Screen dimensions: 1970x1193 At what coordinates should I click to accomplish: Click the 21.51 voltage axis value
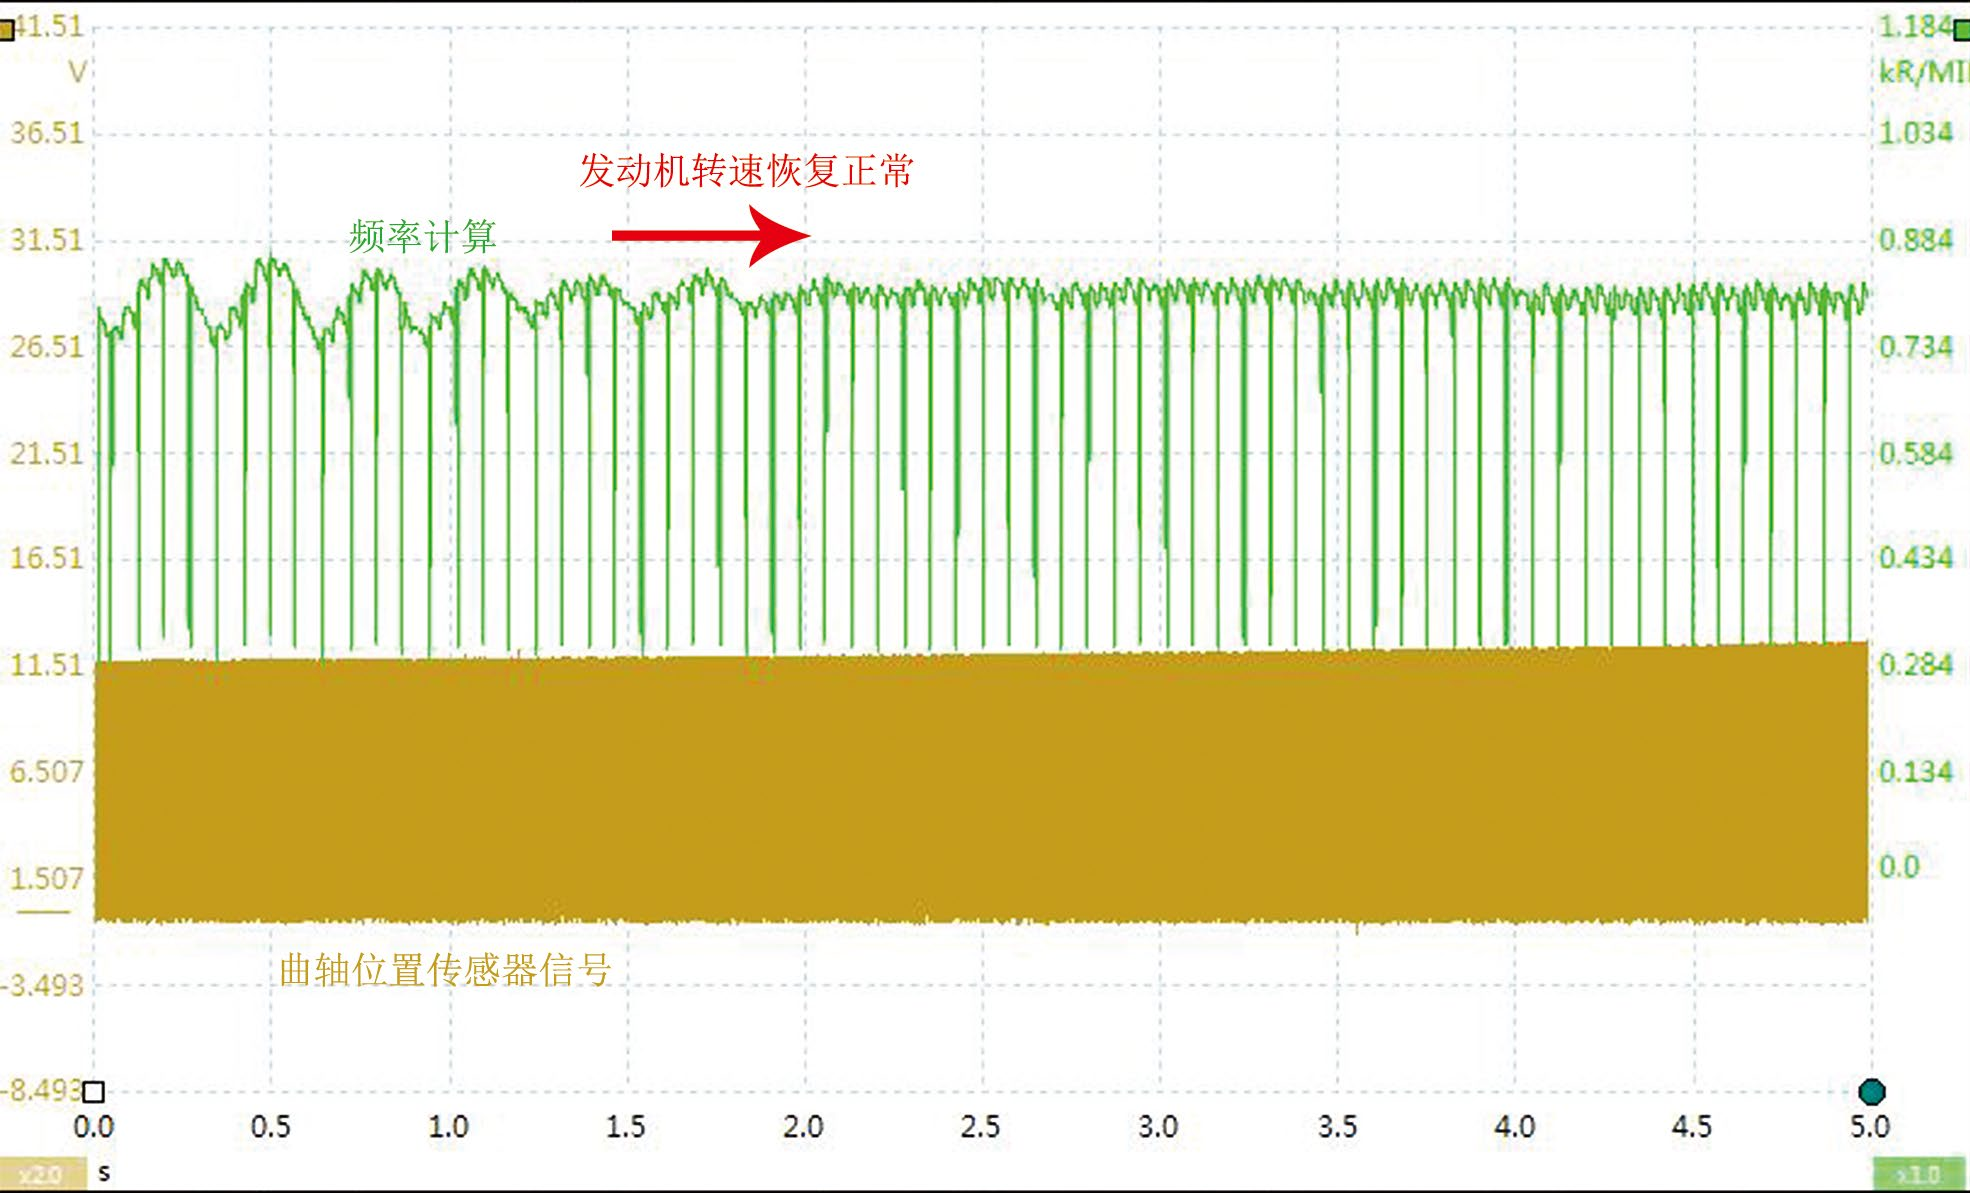click(47, 454)
